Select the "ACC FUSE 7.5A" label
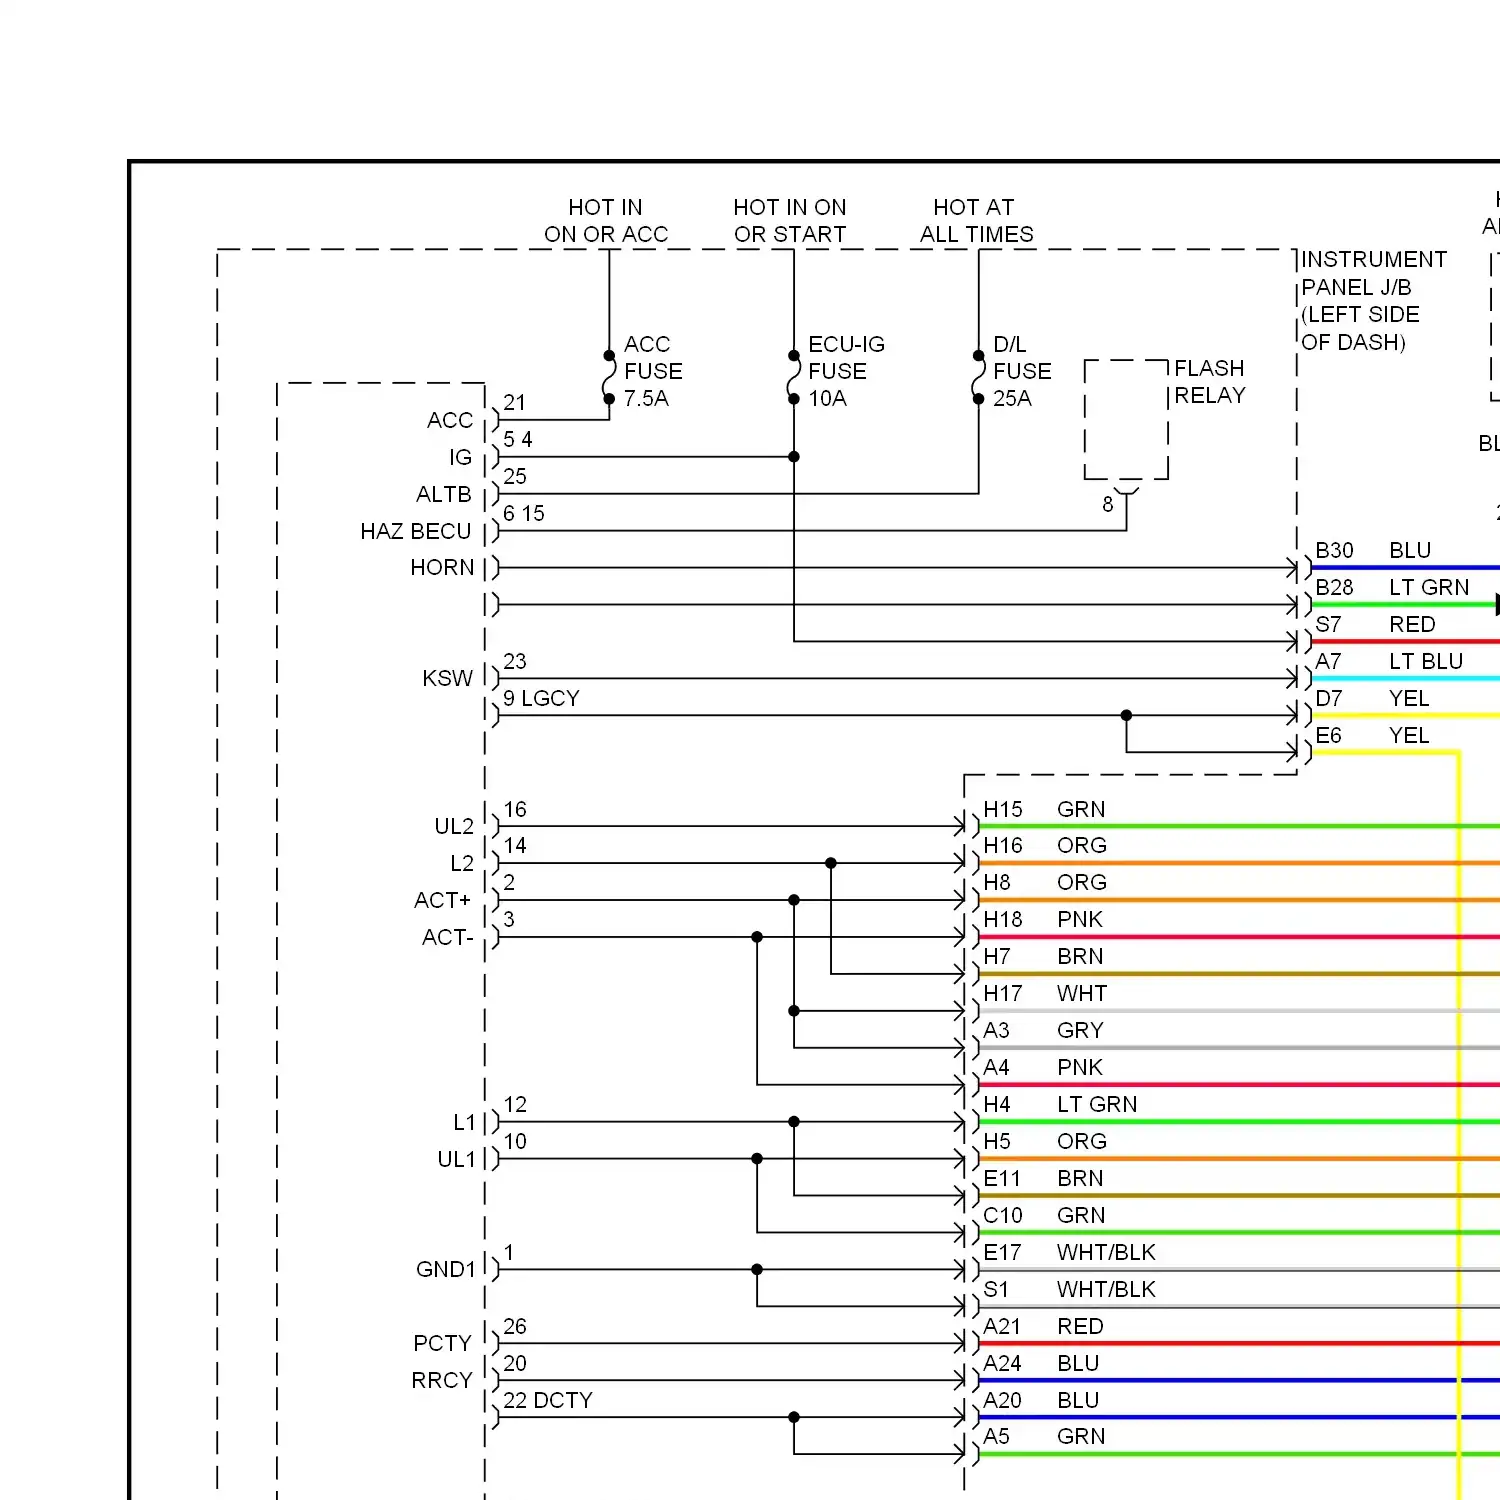Image resolution: width=1500 pixels, height=1500 pixels. [x=653, y=371]
